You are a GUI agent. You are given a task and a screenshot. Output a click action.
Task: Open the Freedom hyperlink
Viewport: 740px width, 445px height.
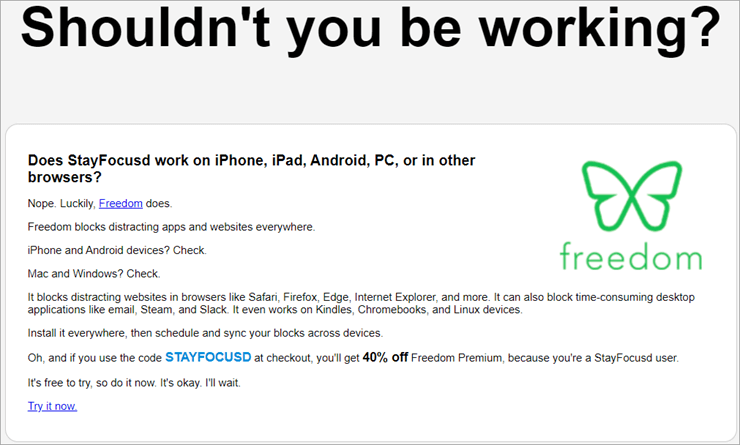tap(121, 203)
